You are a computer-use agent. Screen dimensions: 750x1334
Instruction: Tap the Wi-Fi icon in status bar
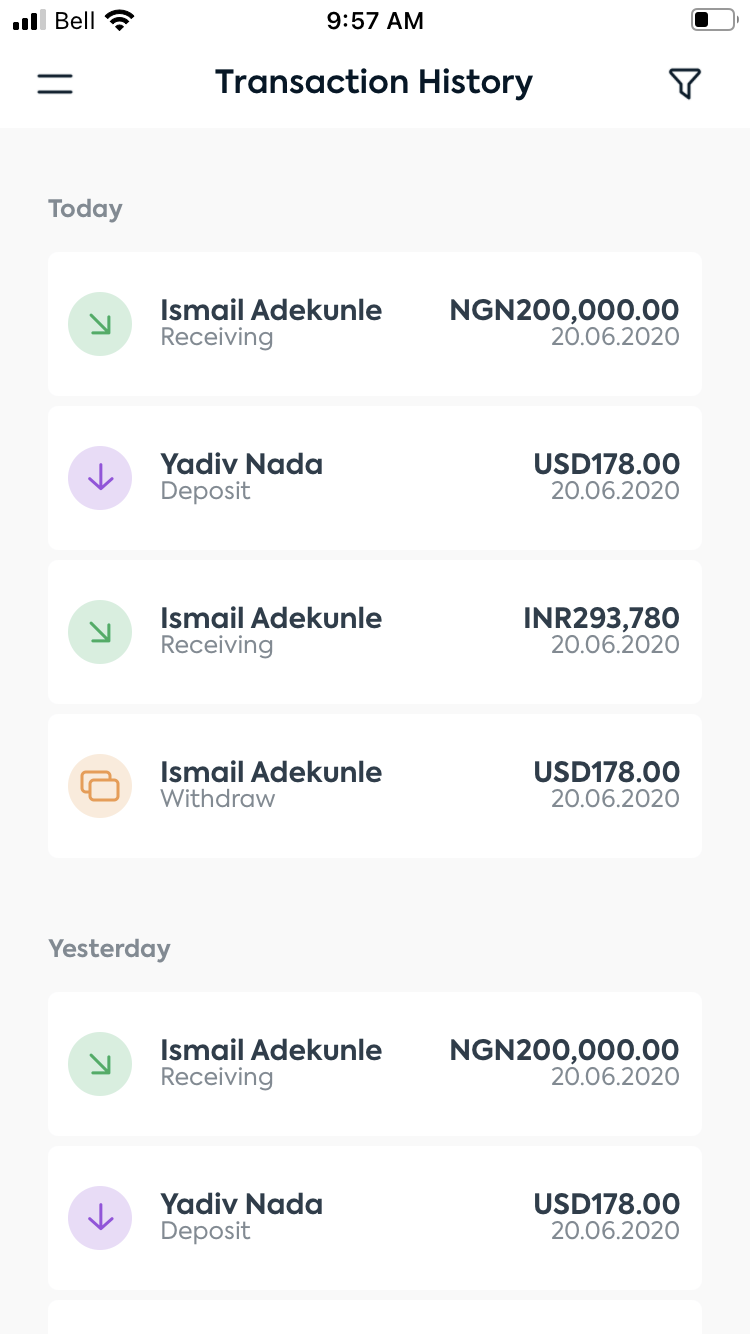click(x=120, y=21)
